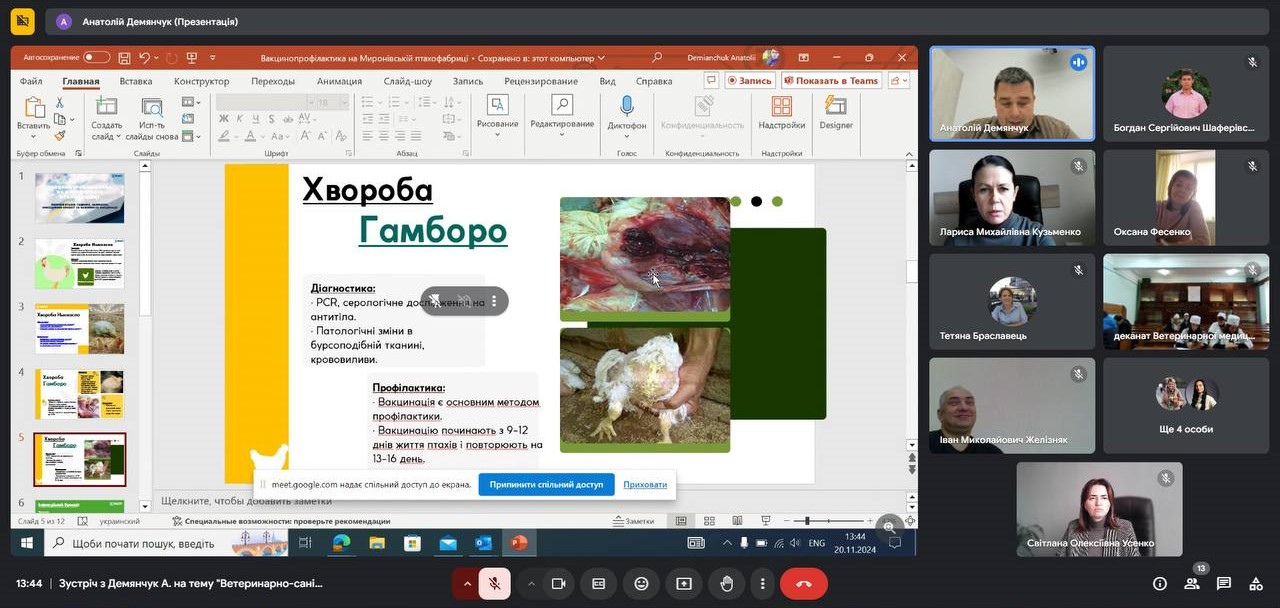
Task: Open more options in the Meet control bar
Action: (x=763, y=584)
